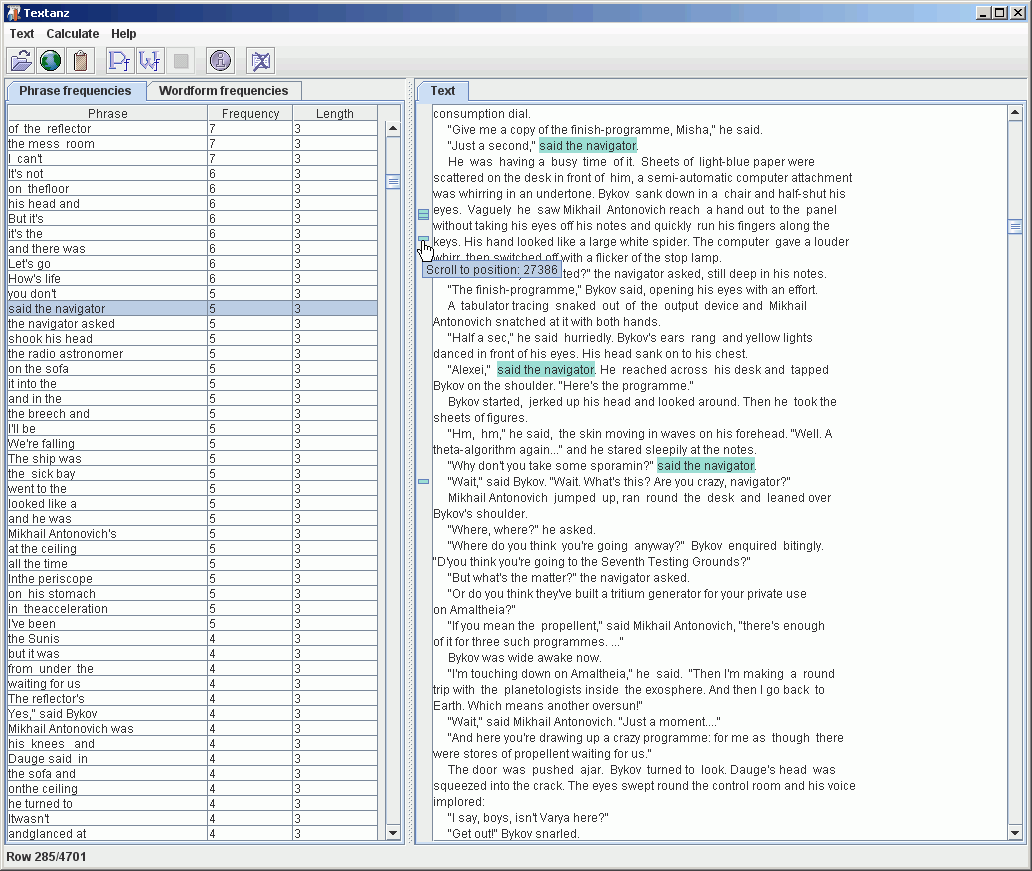Switch to Phrase frequencies tab
Image resolution: width=1032 pixels, height=871 pixels.
(x=75, y=91)
